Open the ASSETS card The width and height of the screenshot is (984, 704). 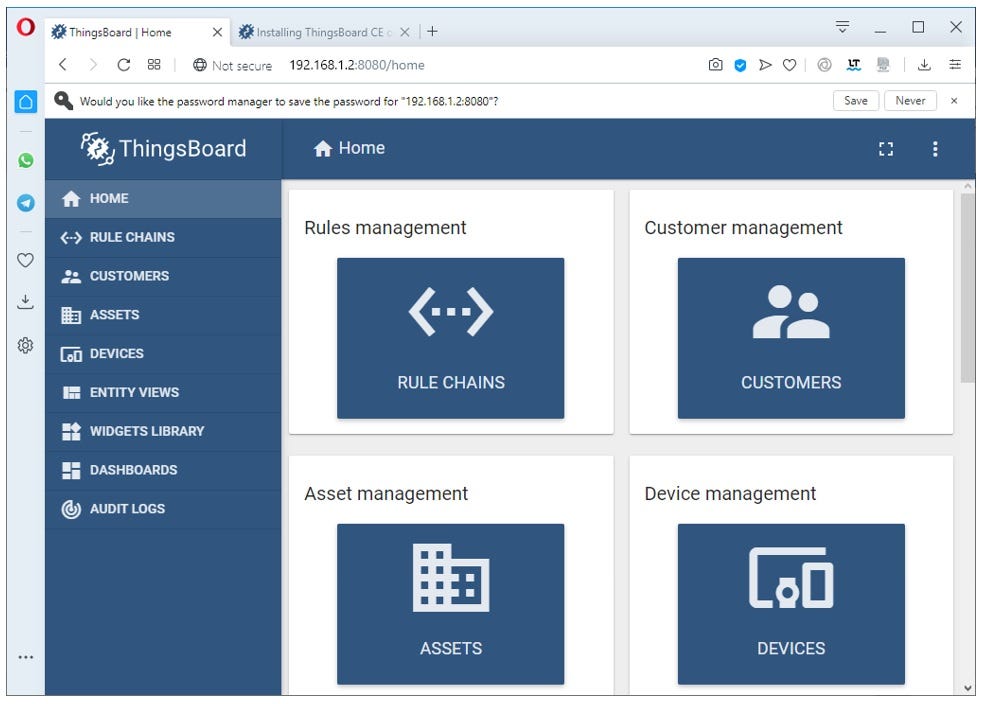pos(451,604)
